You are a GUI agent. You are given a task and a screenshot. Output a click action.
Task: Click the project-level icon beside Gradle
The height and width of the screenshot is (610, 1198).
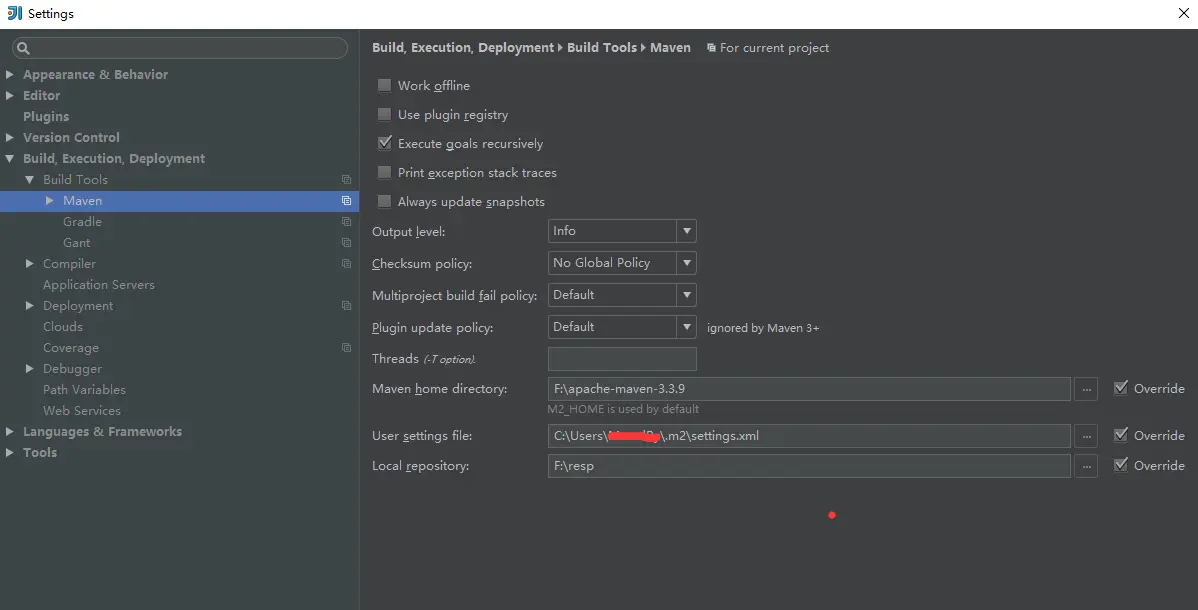tap(346, 222)
